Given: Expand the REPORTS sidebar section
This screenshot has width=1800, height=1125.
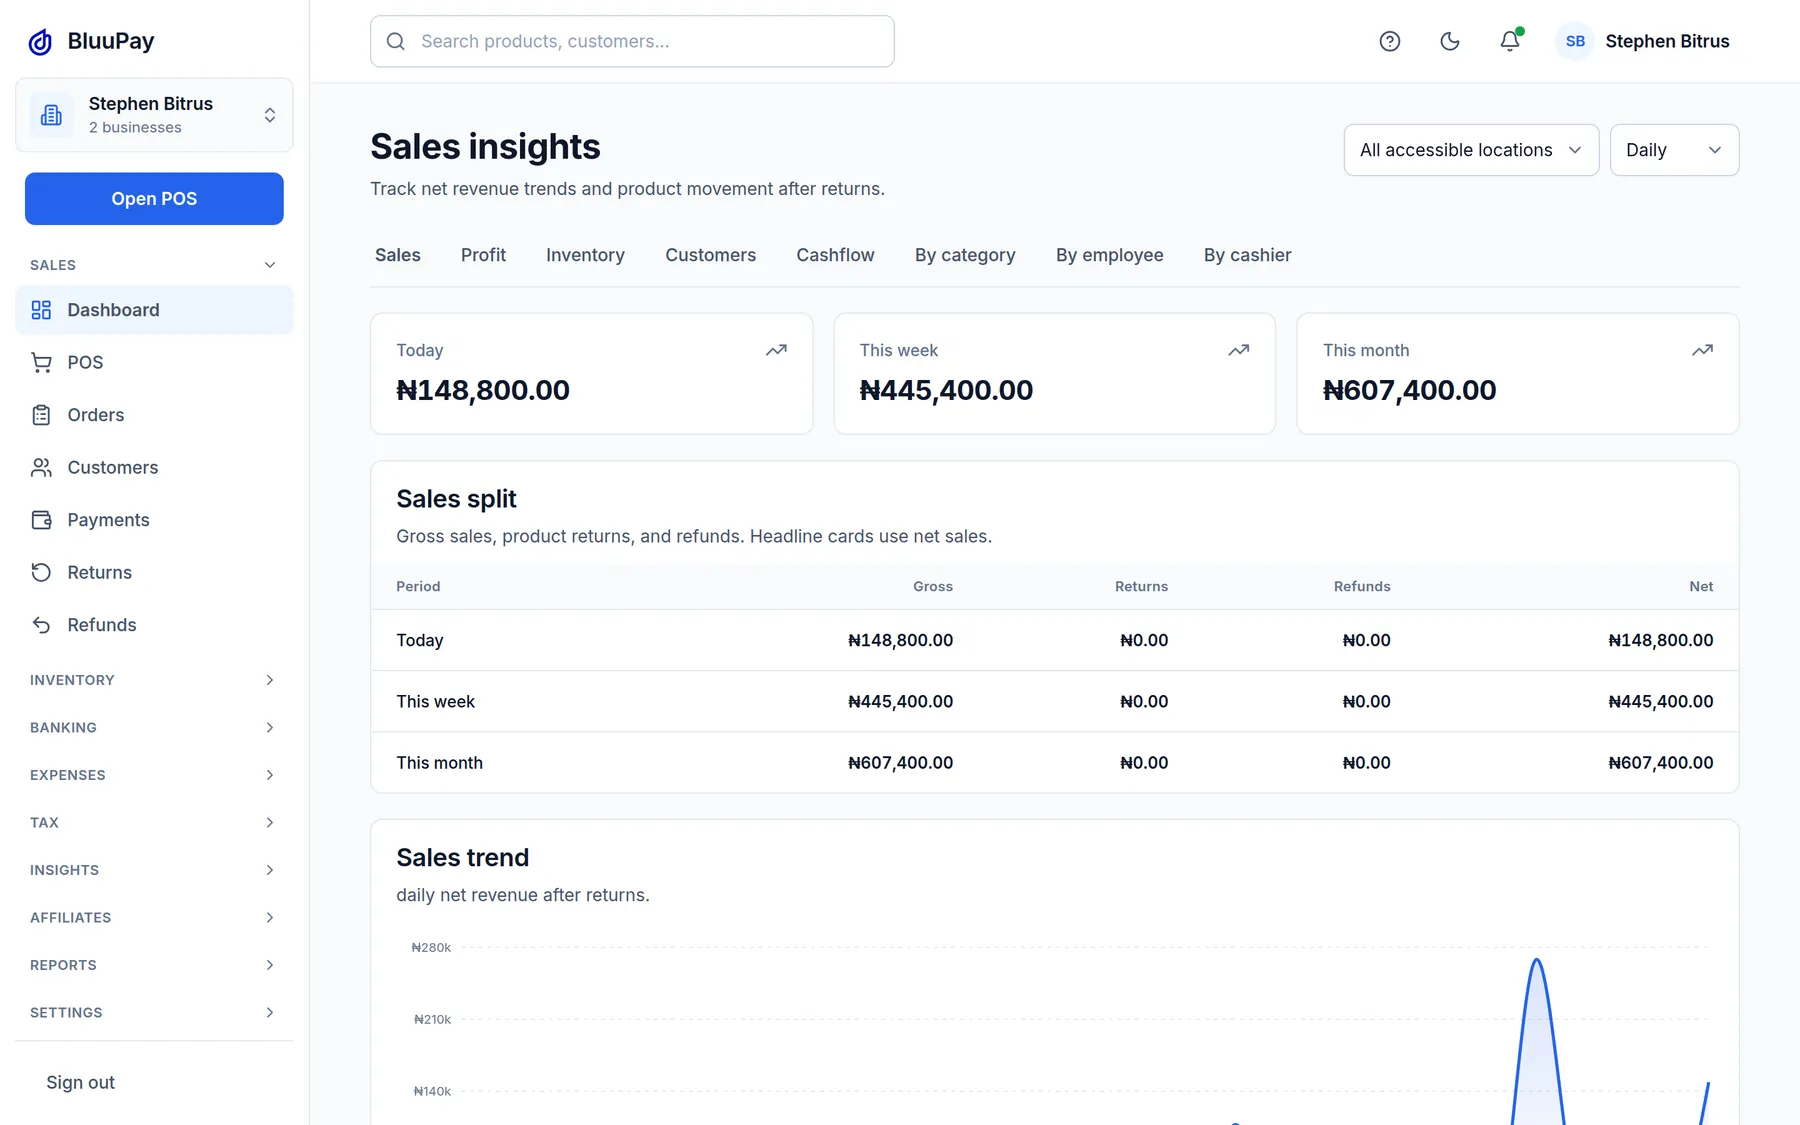Looking at the screenshot, I should click(154, 965).
